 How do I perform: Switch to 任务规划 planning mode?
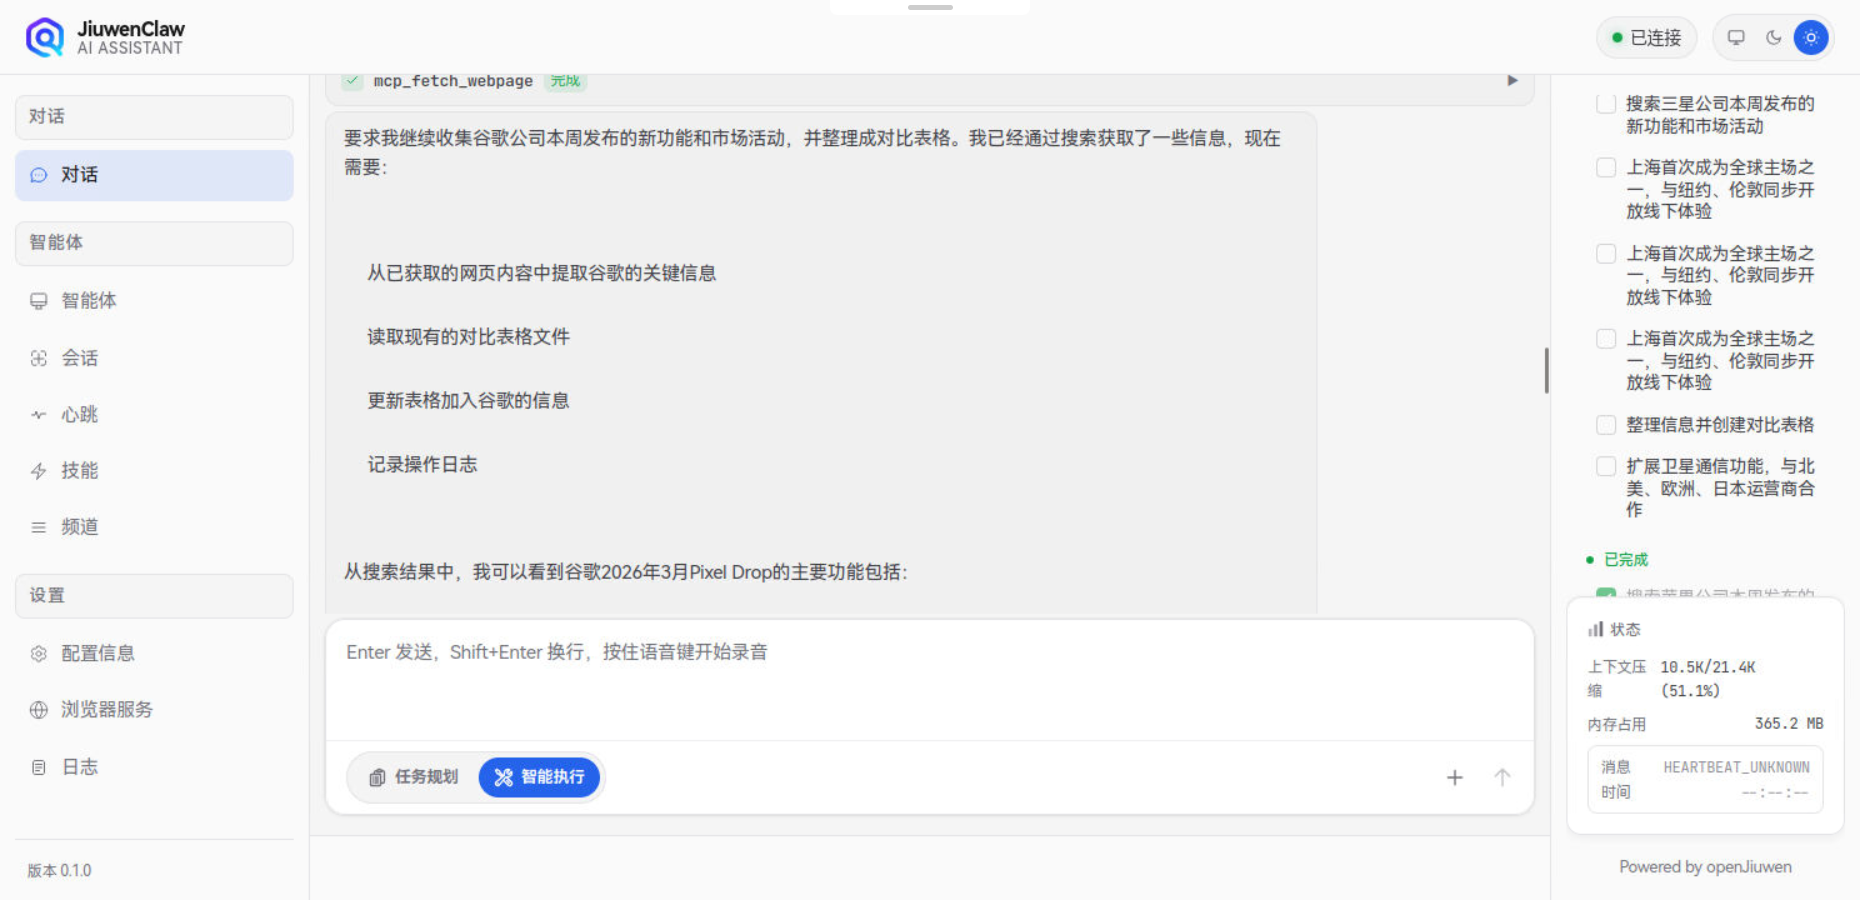pyautogui.click(x=414, y=777)
